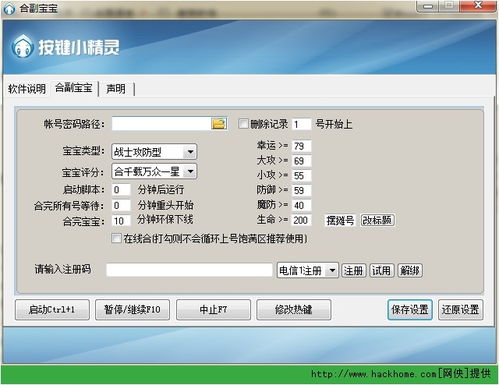Open the 宝宝评分 dropdown list
Screen dimensions: 499x385
[x=190, y=171]
